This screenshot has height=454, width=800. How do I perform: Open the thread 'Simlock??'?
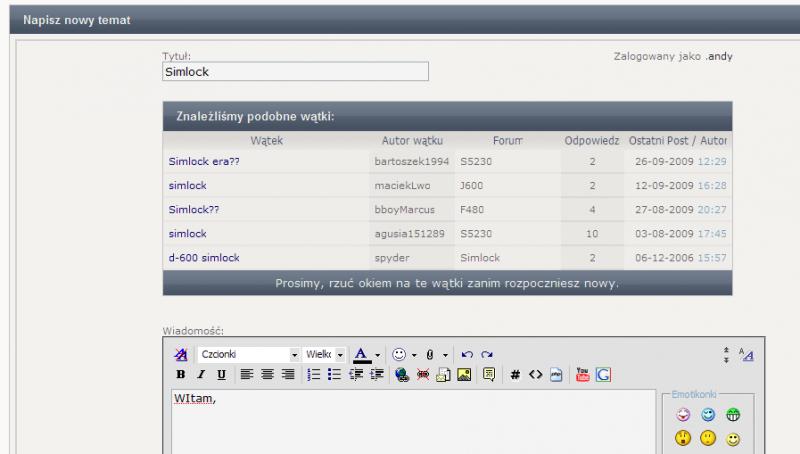point(194,209)
